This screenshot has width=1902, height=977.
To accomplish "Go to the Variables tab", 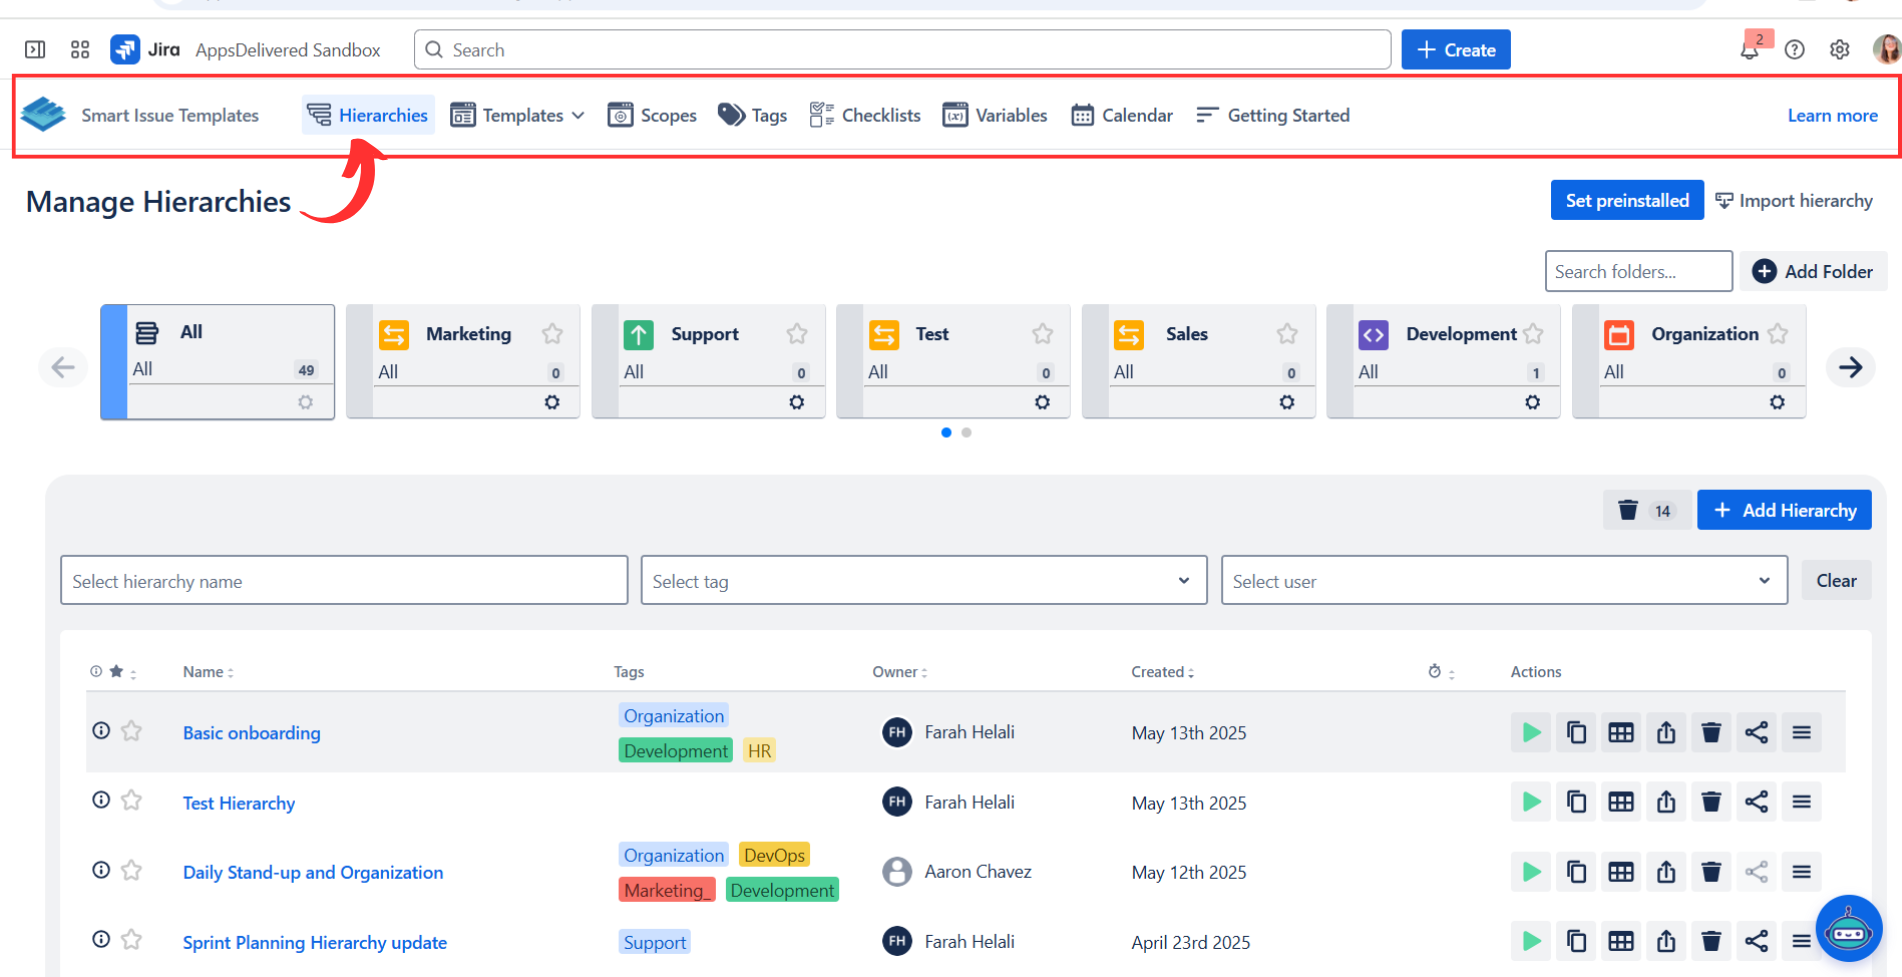I will [995, 116].
